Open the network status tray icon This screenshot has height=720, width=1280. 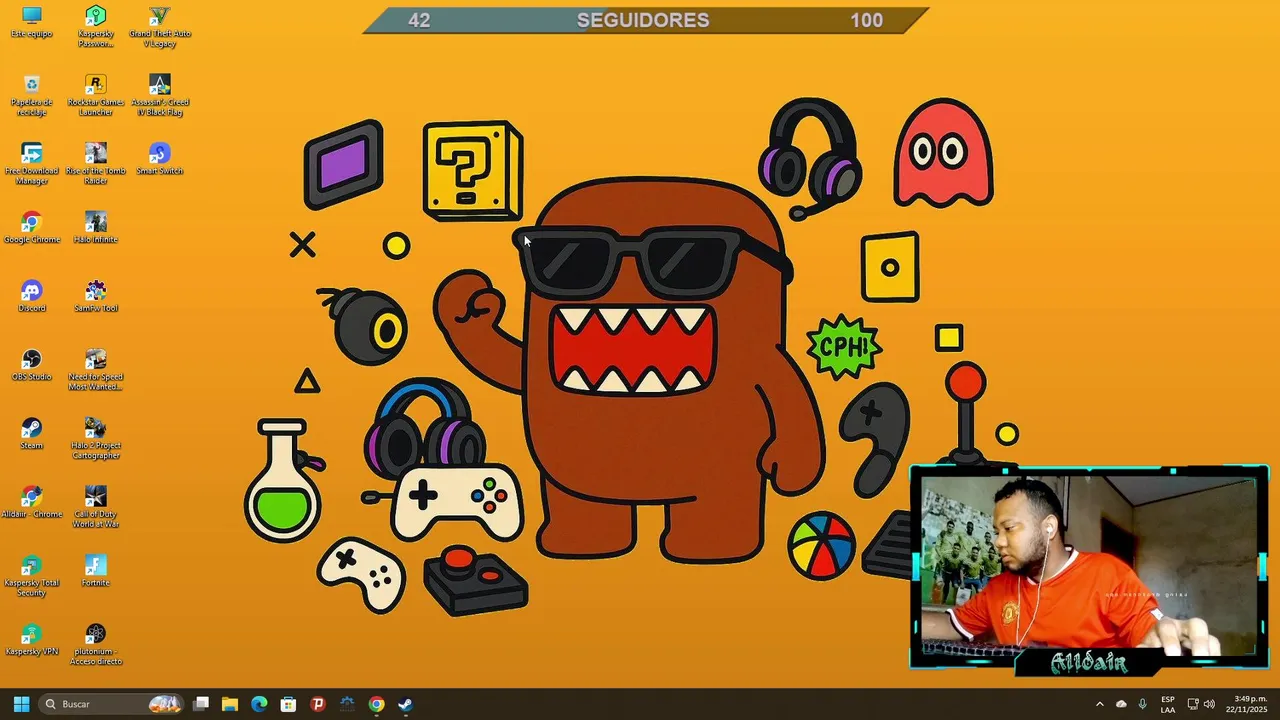1193,704
